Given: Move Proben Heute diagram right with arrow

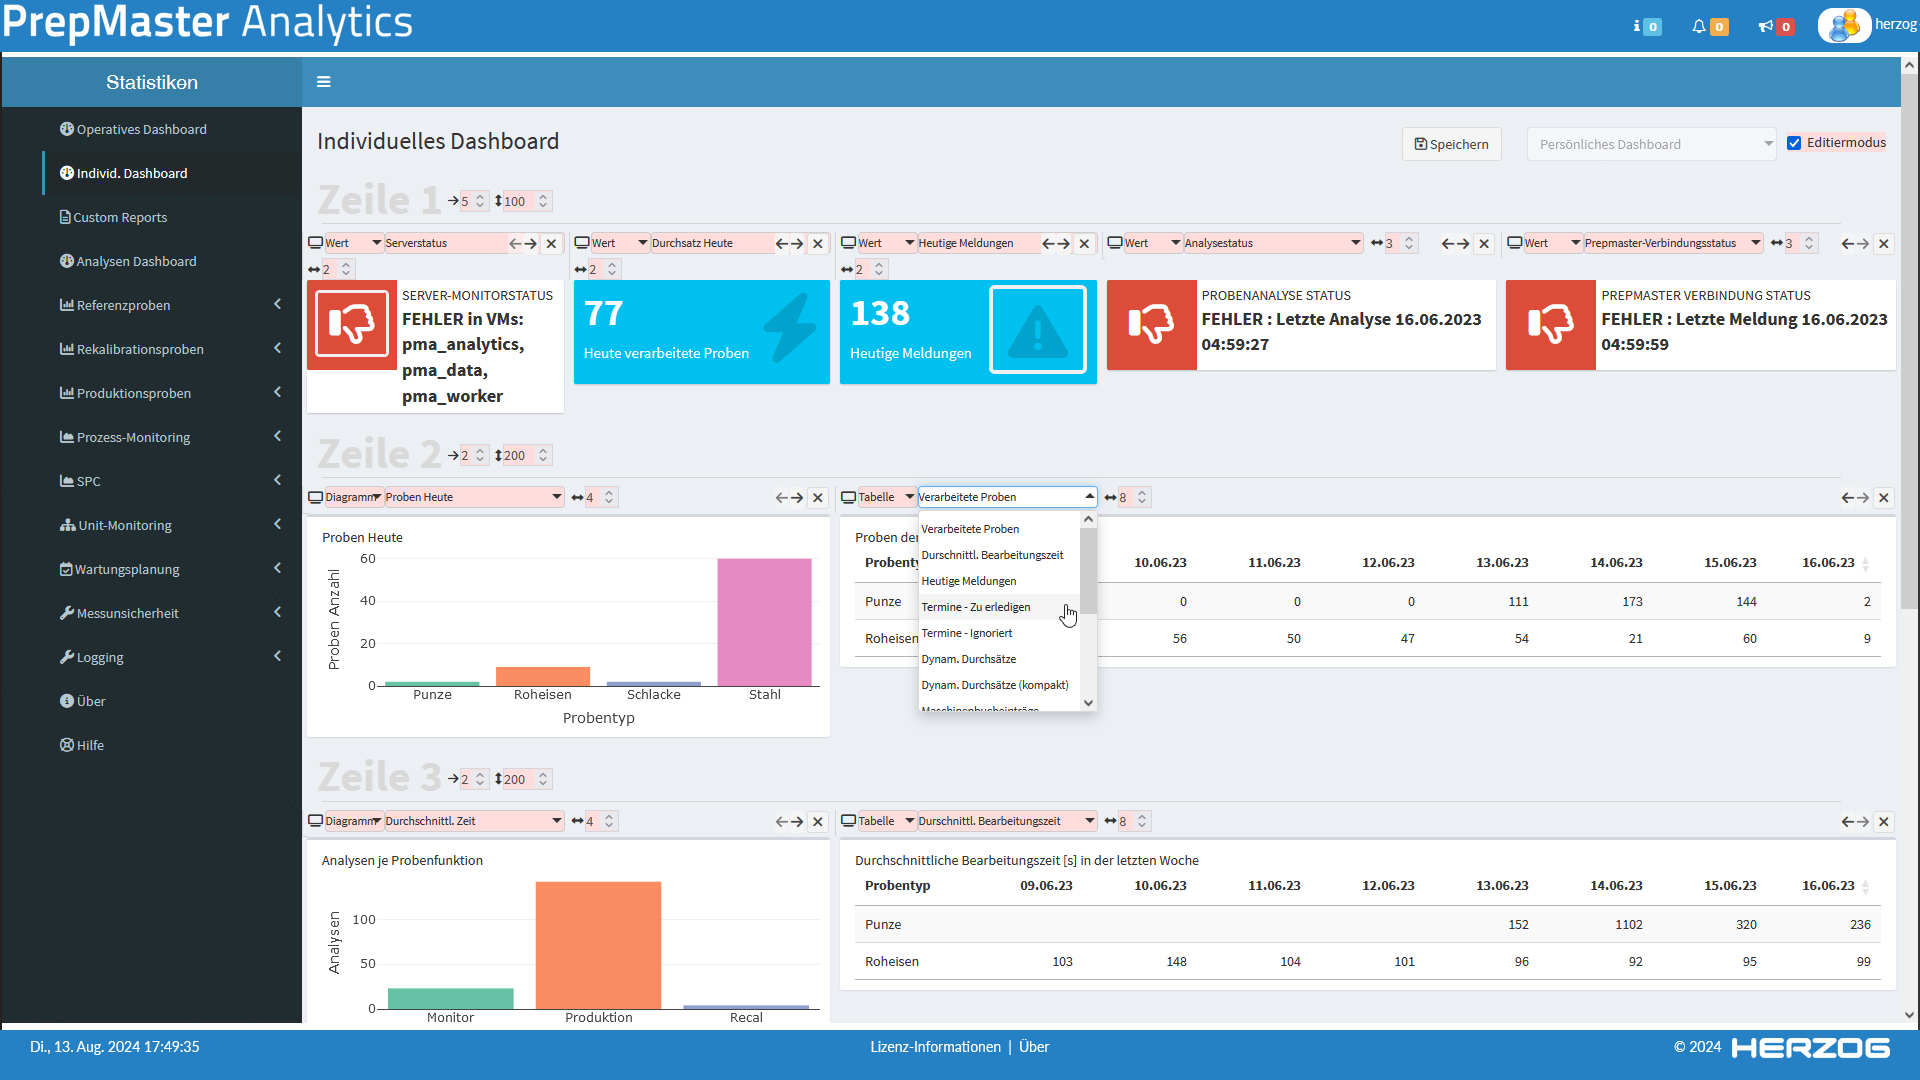Looking at the screenshot, I should tap(797, 497).
